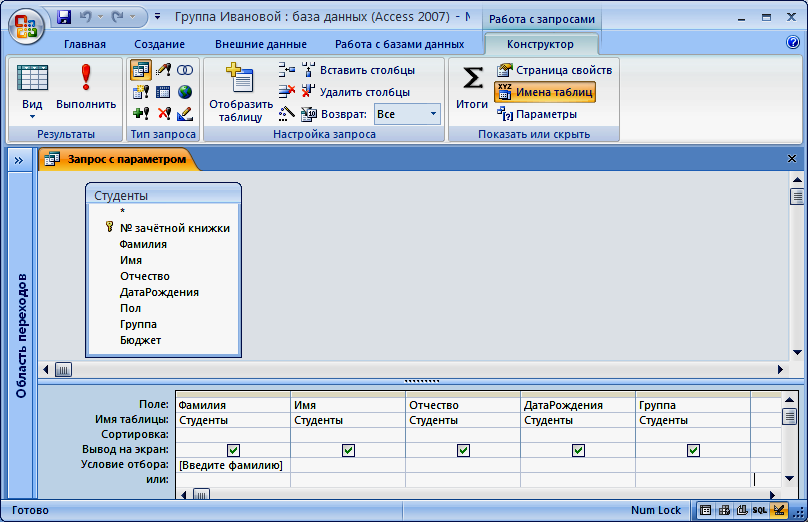Open Access help question mark
This screenshot has height=522, width=808.
point(793,42)
